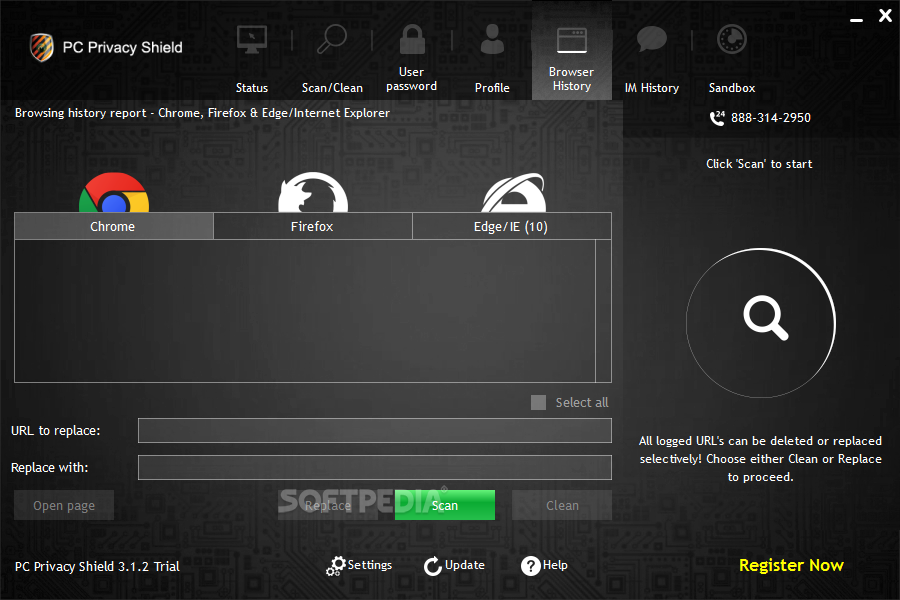This screenshot has width=900, height=600.
Task: Switch to the Edge/IE (10) tab
Action: (x=512, y=226)
